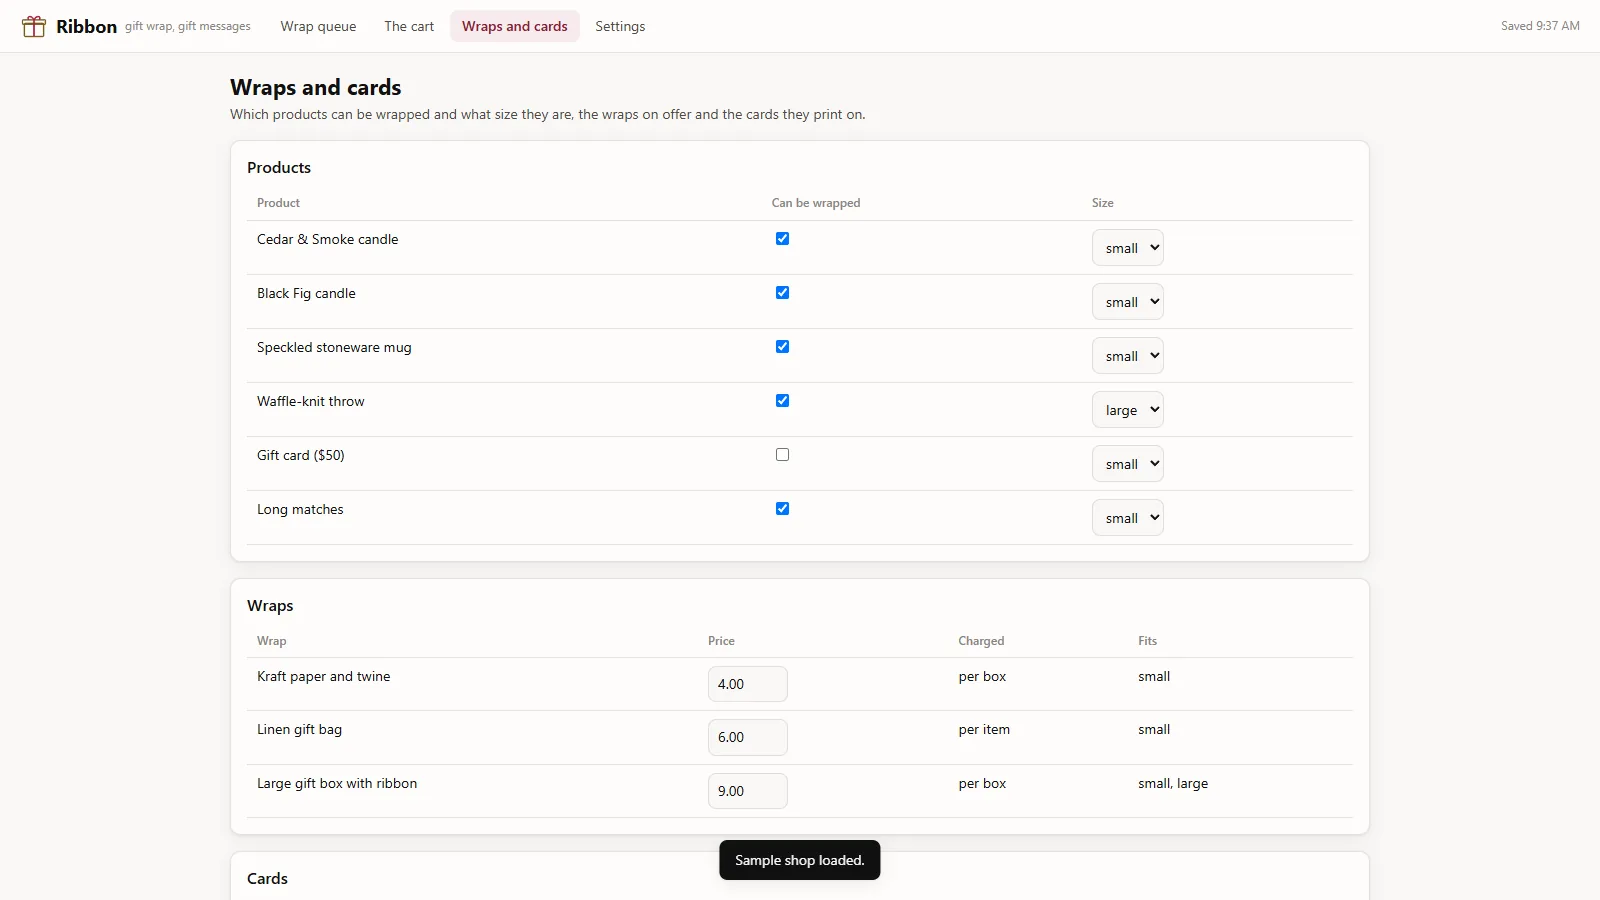1600x900 pixels.
Task: Open the Settings tab
Action: pyautogui.click(x=620, y=26)
